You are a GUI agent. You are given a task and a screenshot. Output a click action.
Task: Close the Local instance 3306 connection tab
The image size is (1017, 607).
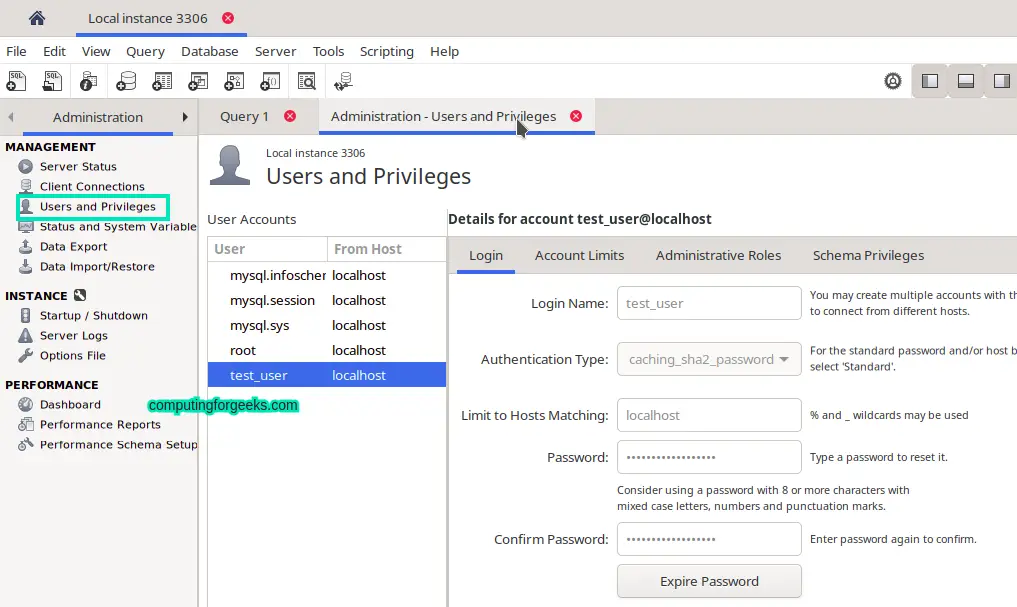(228, 18)
